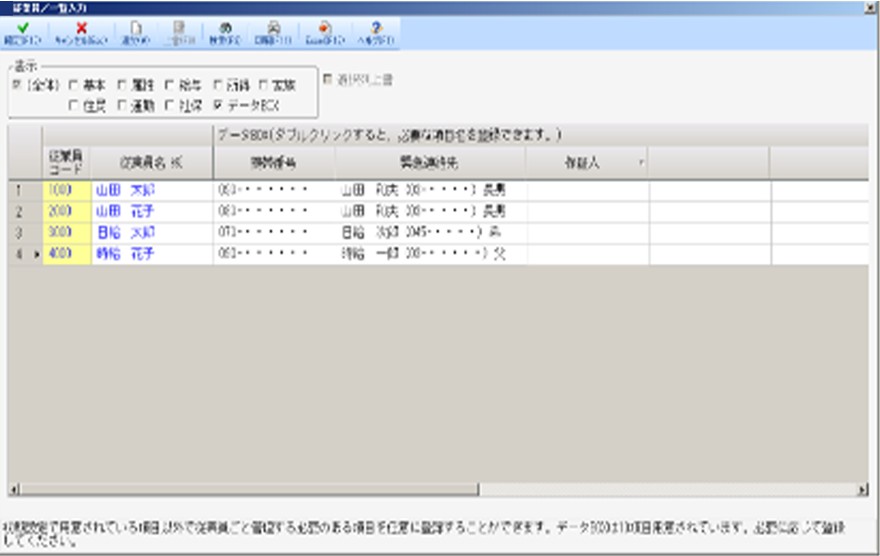Screen dimensions: 880x556
Task: Click the red X キャンセル icon
Action: pyautogui.click(x=81, y=31)
